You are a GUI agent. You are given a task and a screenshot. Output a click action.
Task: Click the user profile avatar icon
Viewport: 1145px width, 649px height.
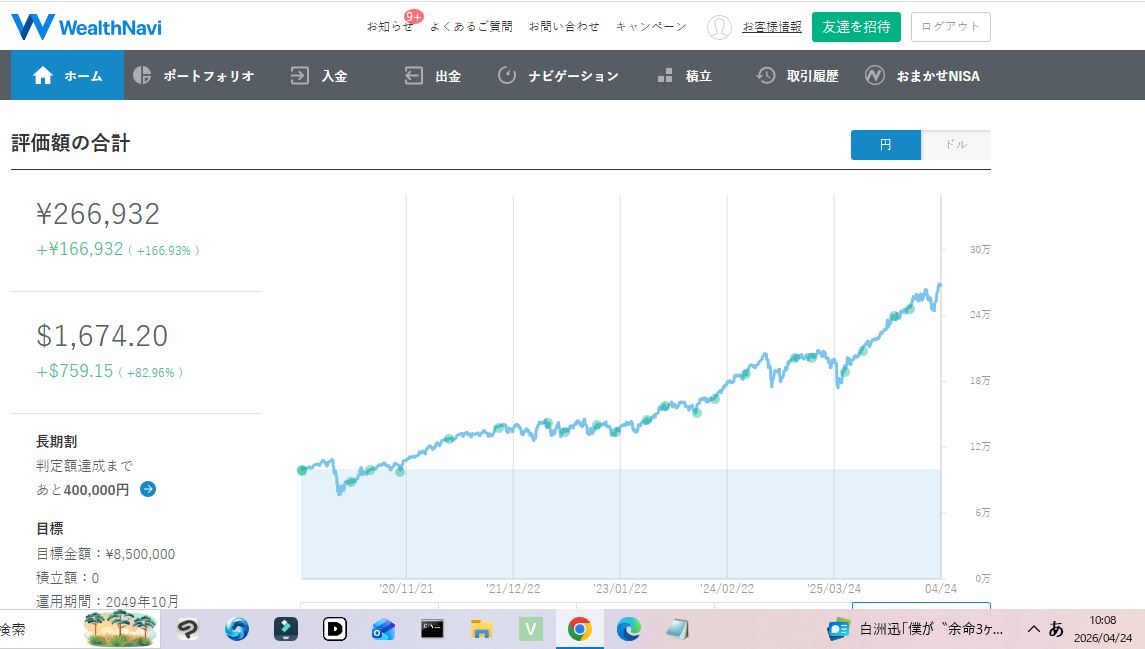(x=719, y=27)
